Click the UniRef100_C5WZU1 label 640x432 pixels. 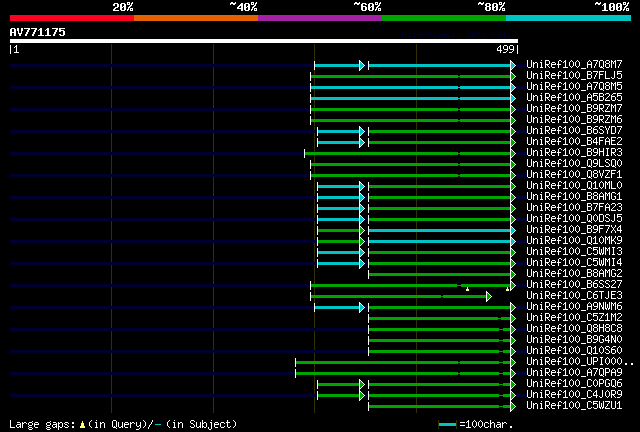(574, 406)
